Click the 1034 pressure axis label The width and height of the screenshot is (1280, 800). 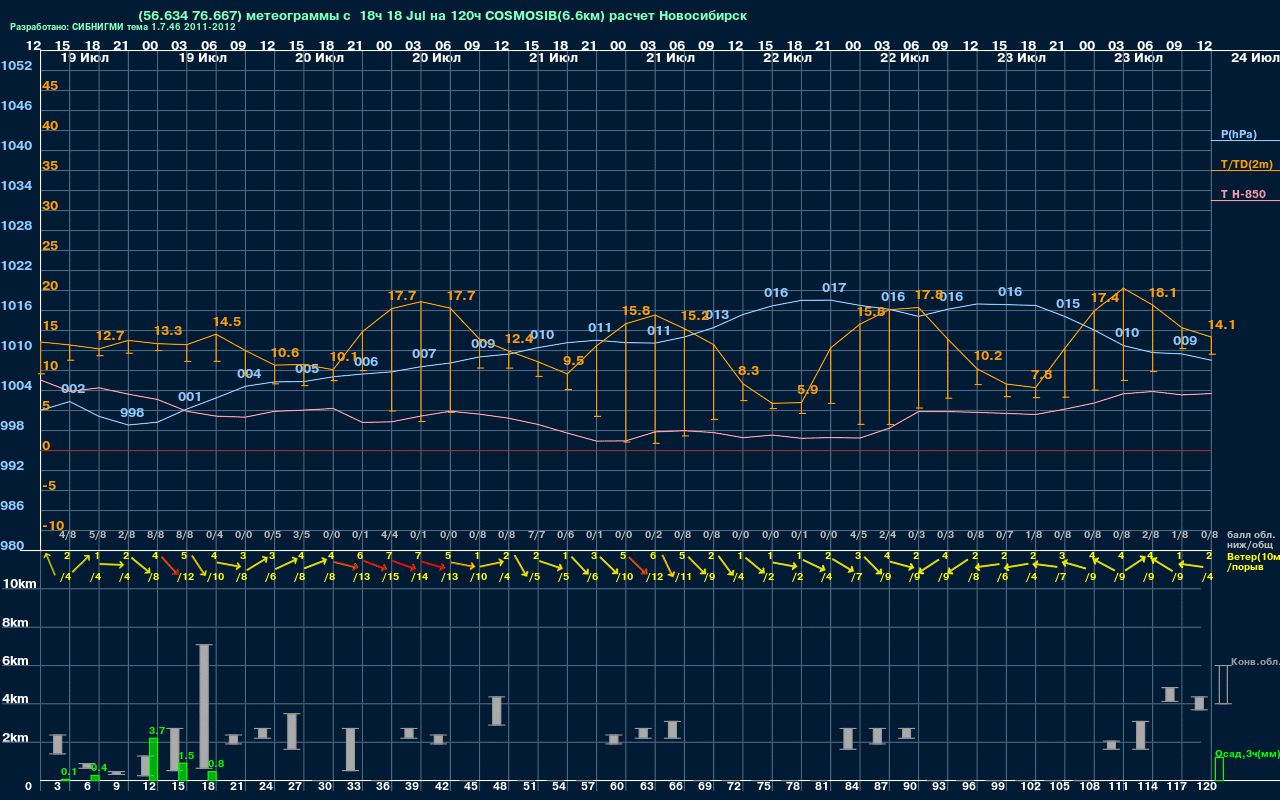tap(16, 186)
